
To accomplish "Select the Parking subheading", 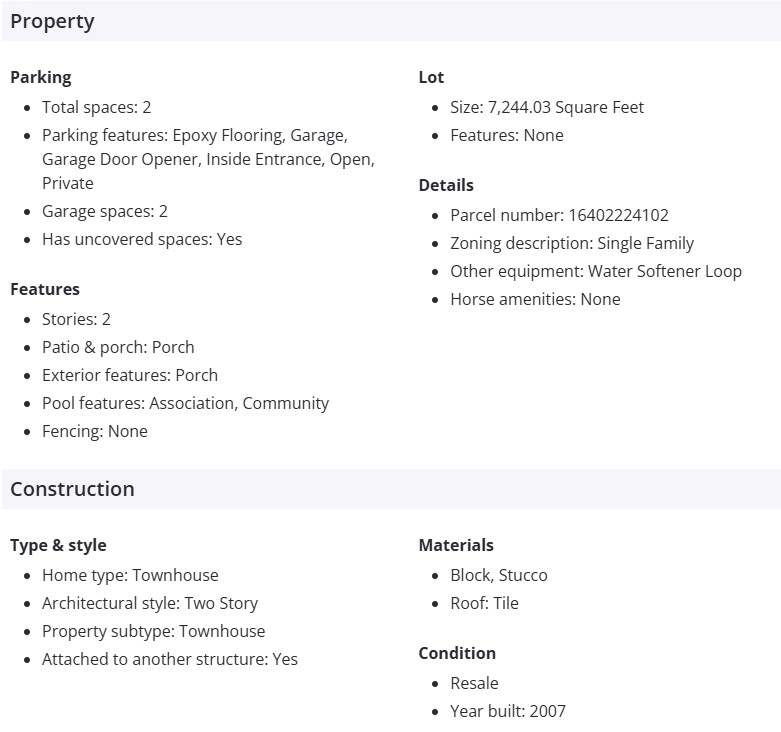I will pyautogui.click(x=41, y=77).
